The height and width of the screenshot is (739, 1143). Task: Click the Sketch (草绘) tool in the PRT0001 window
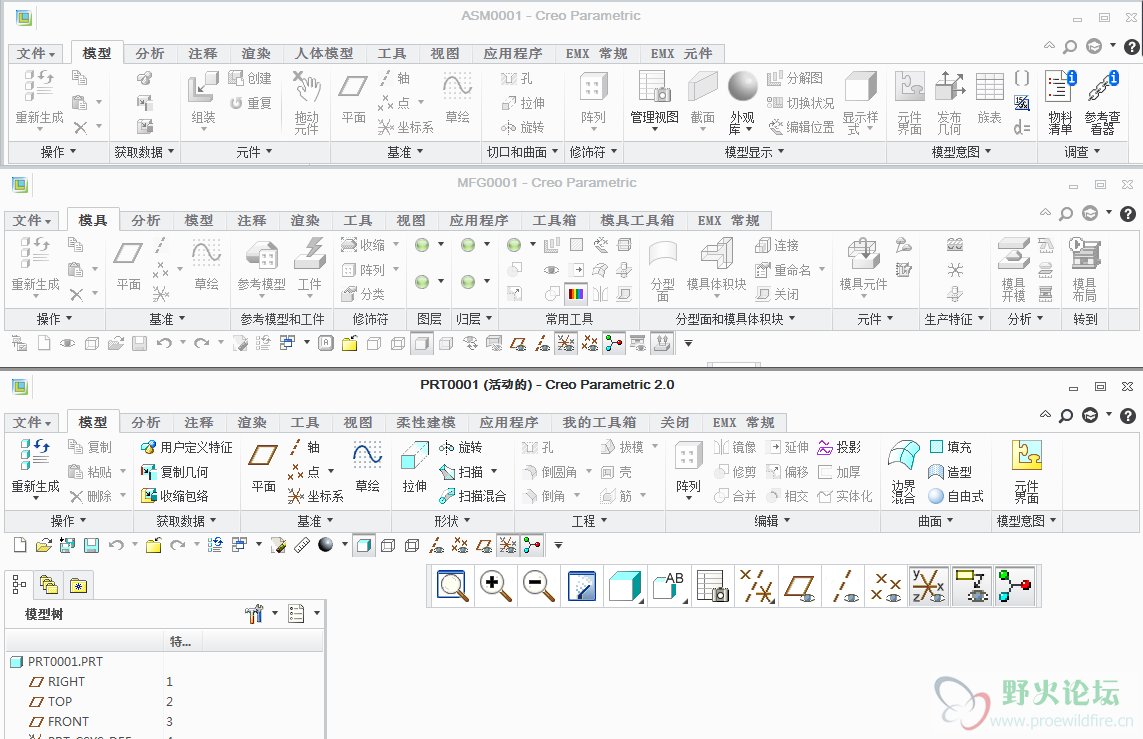(x=367, y=466)
